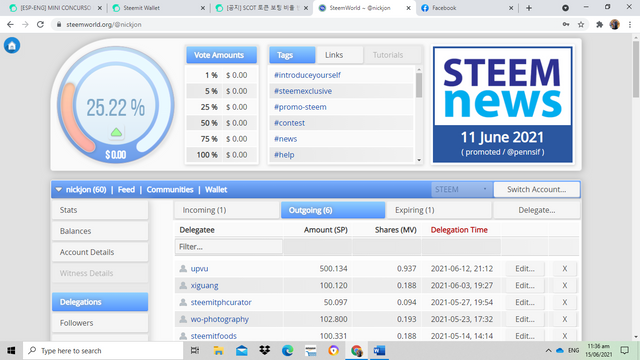Remove the xiguang delegation with X
This screenshot has width=640, height=360.
[564, 285]
